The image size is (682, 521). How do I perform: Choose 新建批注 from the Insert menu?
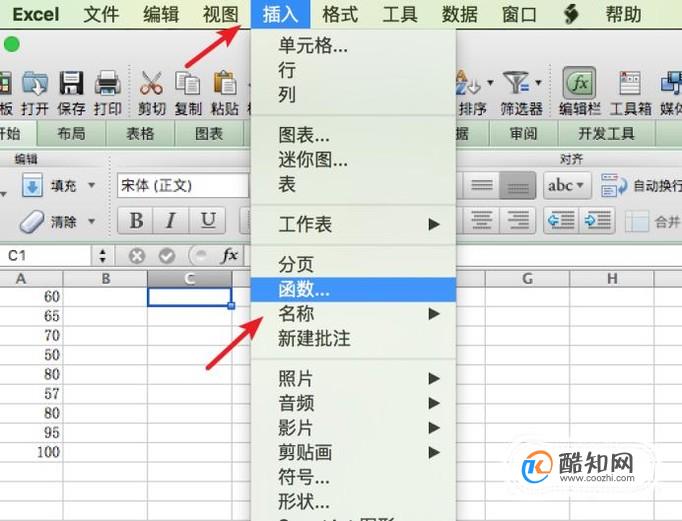coord(353,338)
